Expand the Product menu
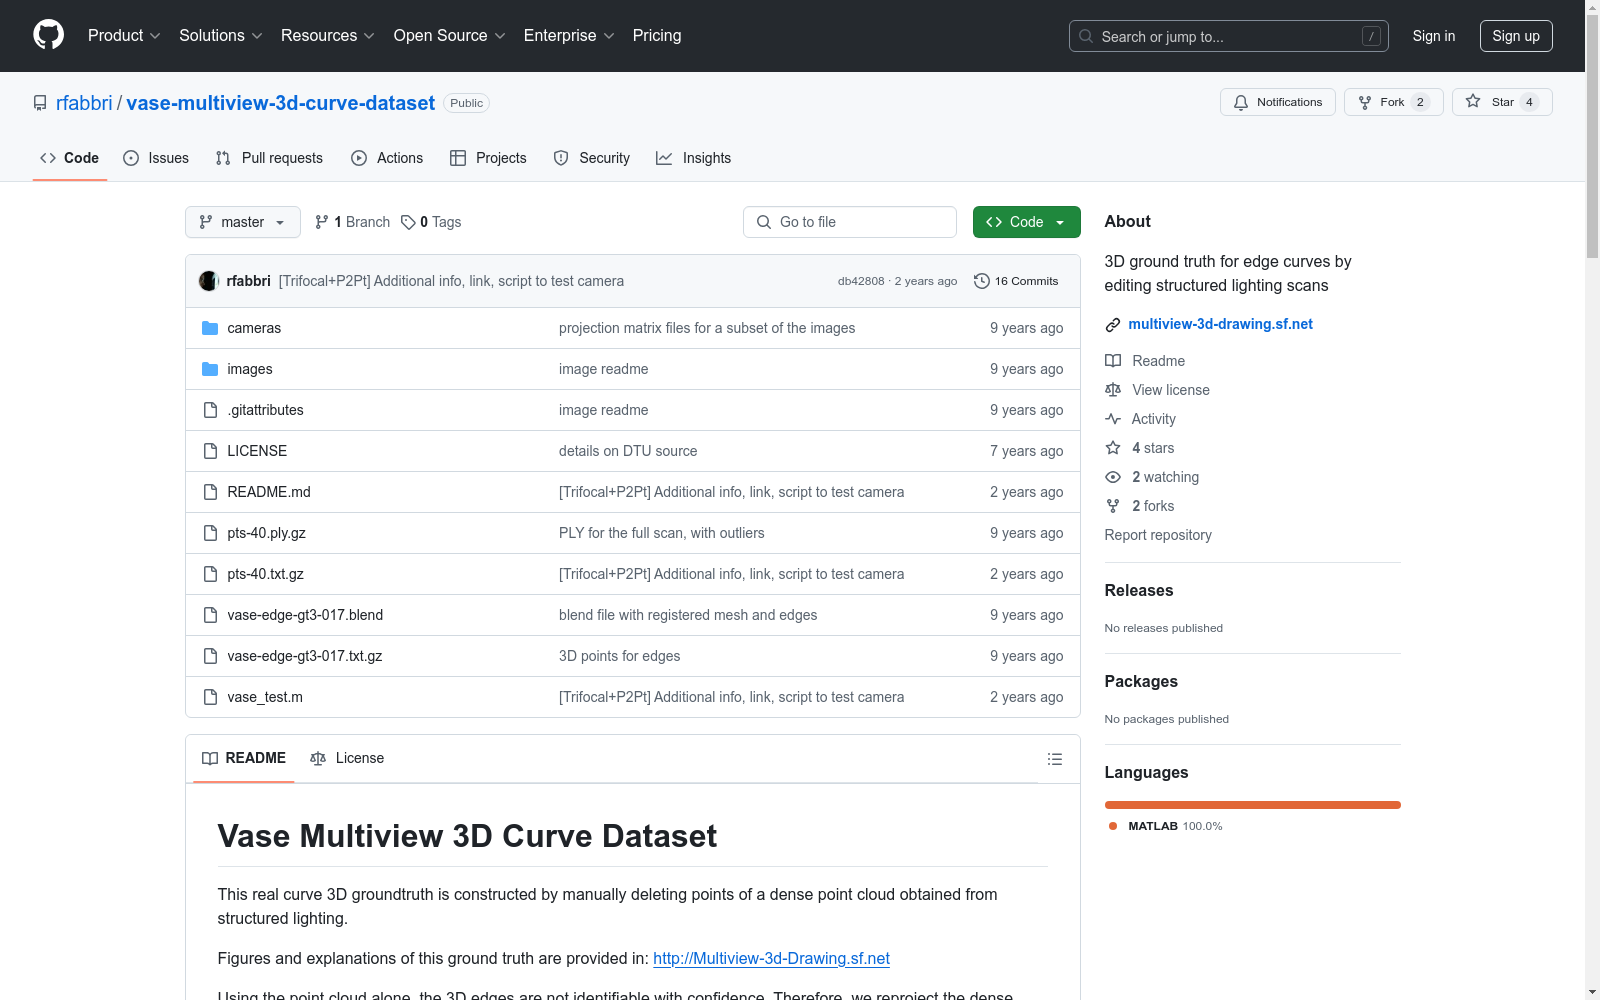This screenshot has height=1000, width=1600. point(124,36)
